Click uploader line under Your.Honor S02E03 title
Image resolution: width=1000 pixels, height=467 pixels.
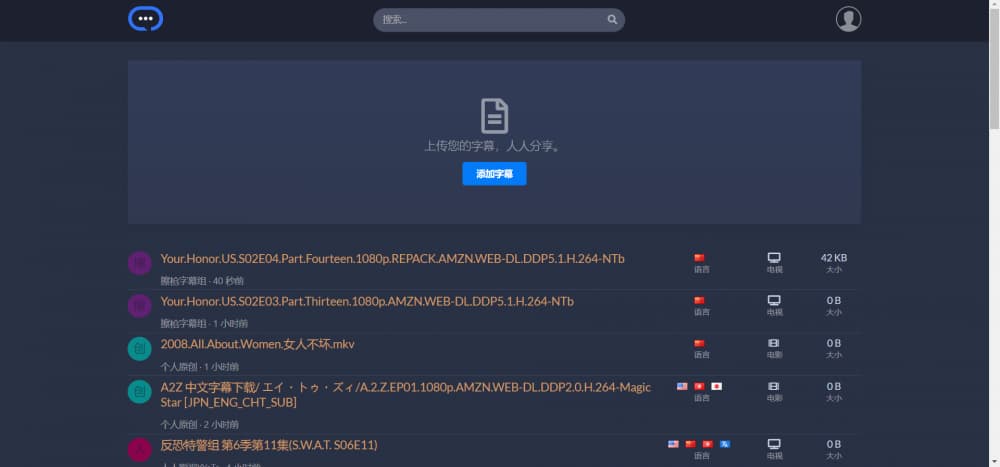click(204, 323)
